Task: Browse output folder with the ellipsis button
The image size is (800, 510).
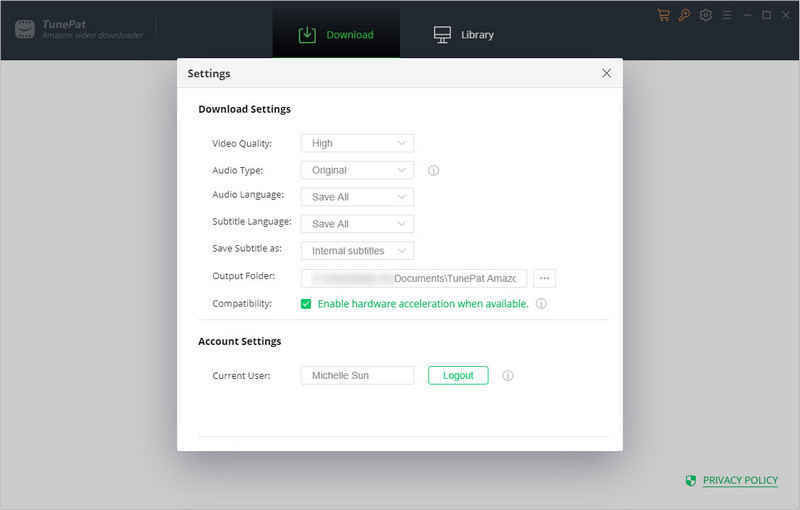Action: click(x=544, y=278)
